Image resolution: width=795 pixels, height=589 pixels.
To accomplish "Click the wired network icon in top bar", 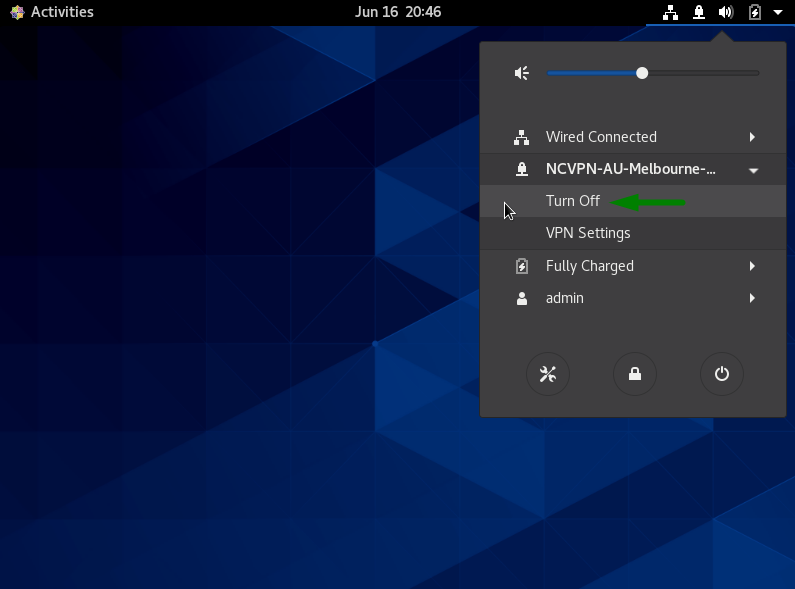I will coord(670,12).
